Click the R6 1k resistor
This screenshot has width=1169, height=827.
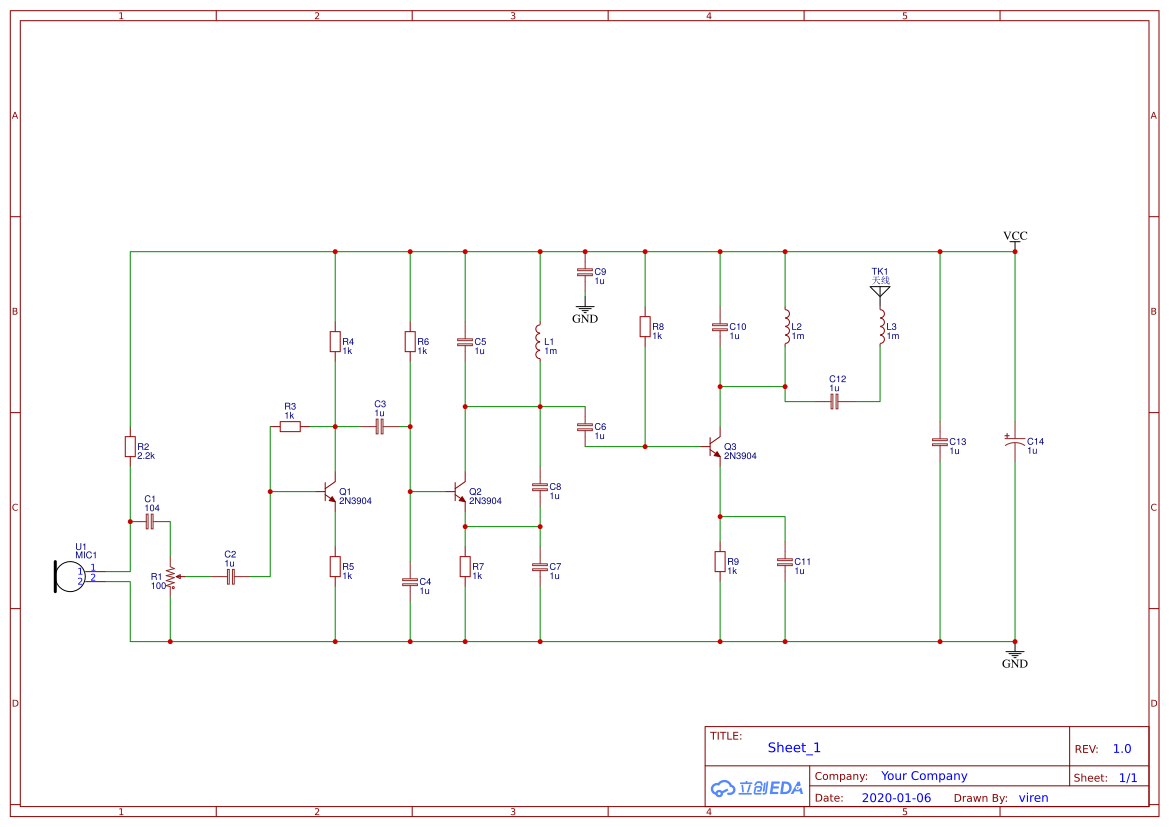click(410, 342)
